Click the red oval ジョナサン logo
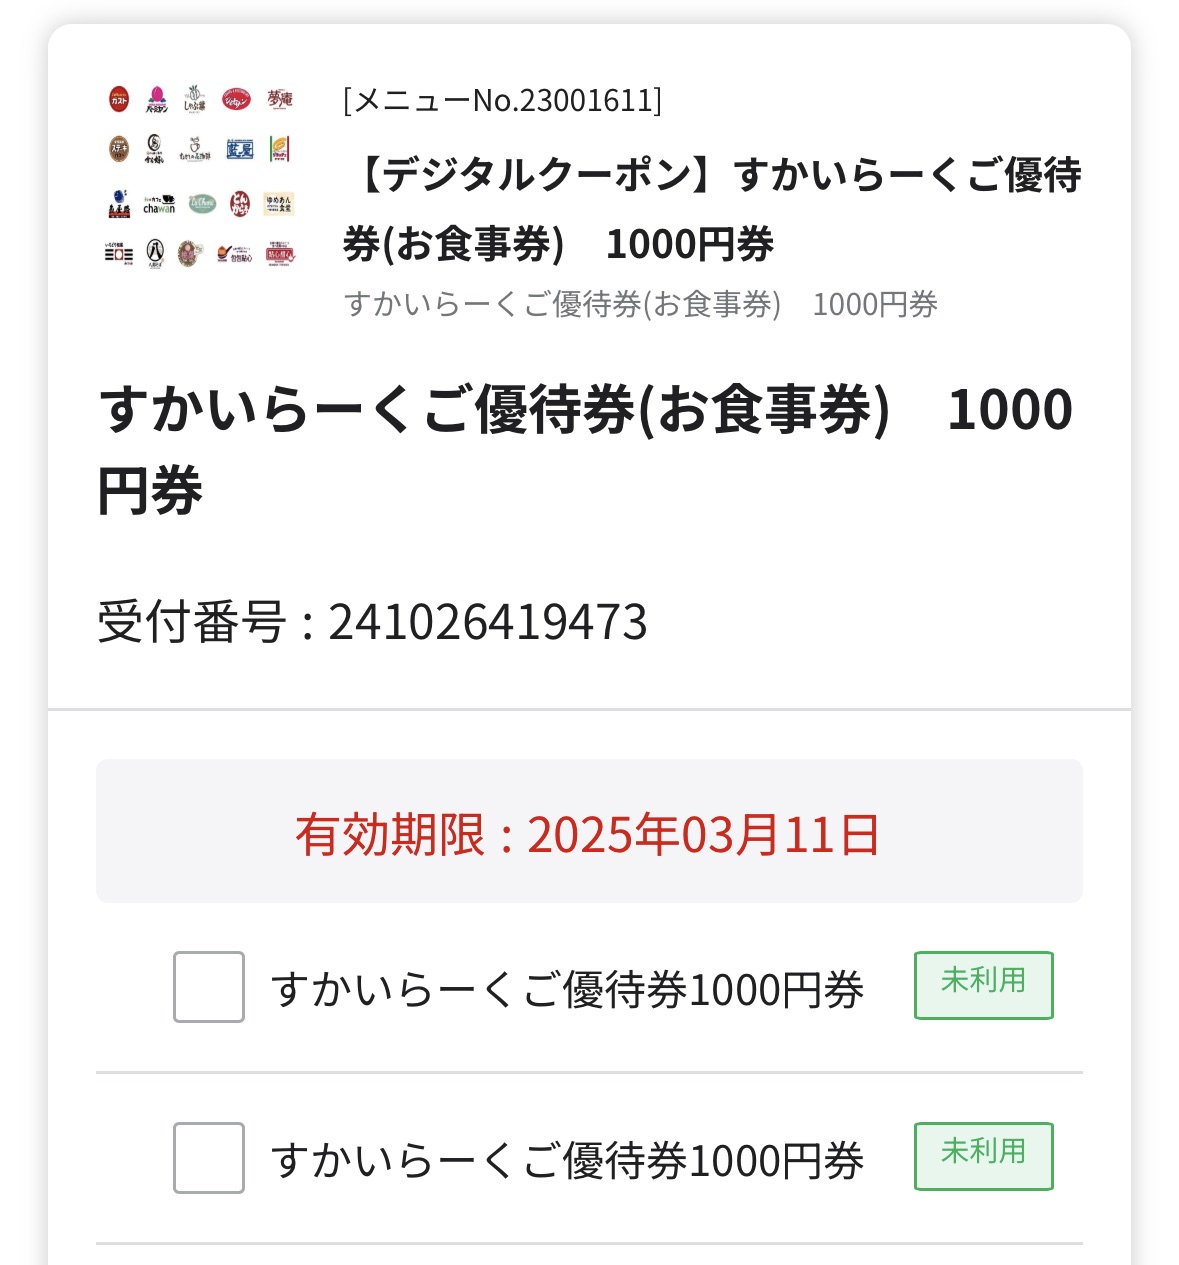The height and width of the screenshot is (1265, 1179). 237,99
